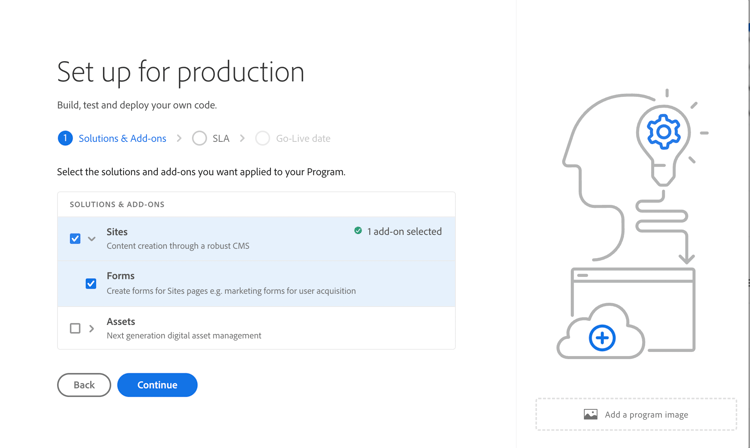The image size is (750, 448).
Task: Expand the Assets row chevron
Action: pos(92,328)
